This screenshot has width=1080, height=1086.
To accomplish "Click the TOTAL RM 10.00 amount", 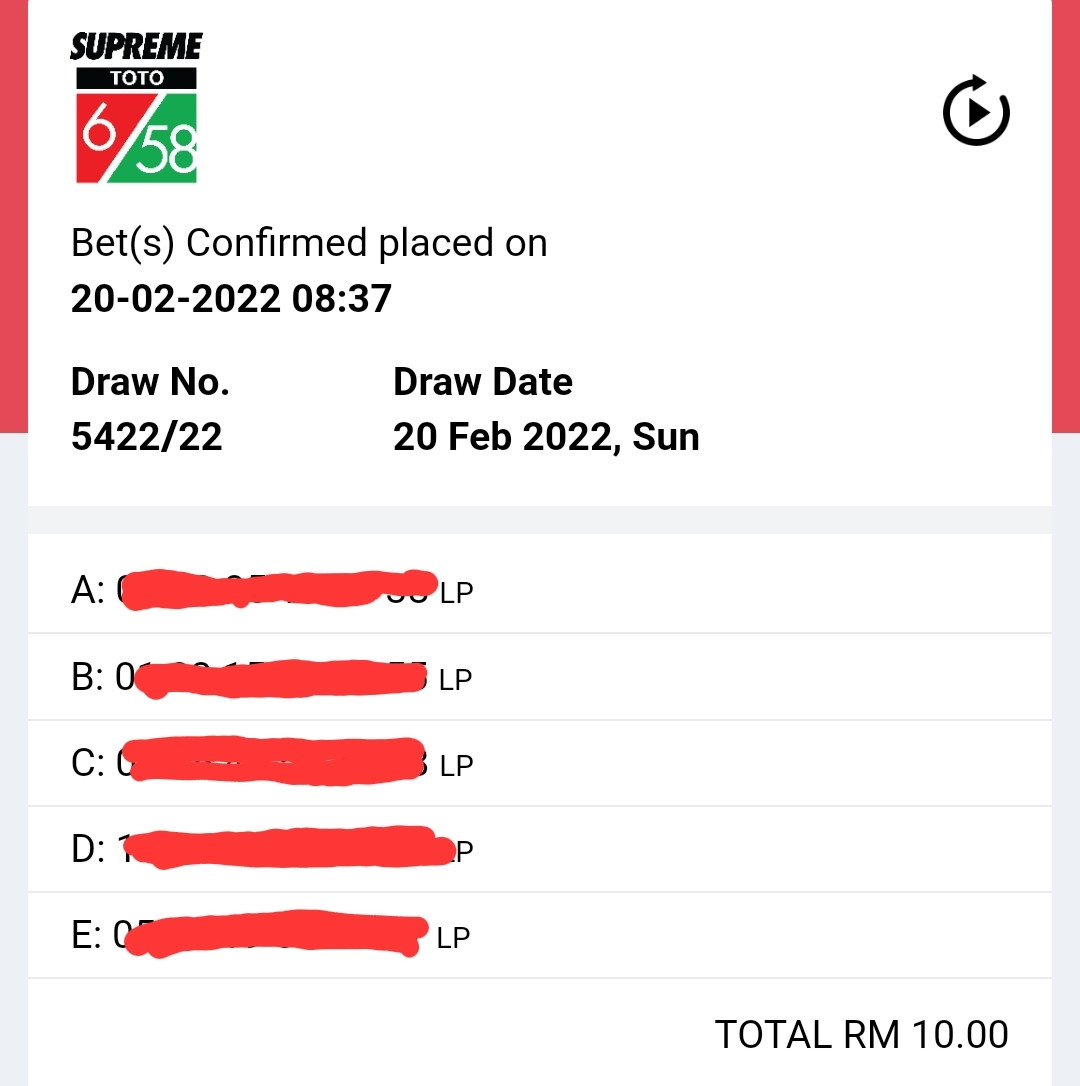I will point(861,1034).
